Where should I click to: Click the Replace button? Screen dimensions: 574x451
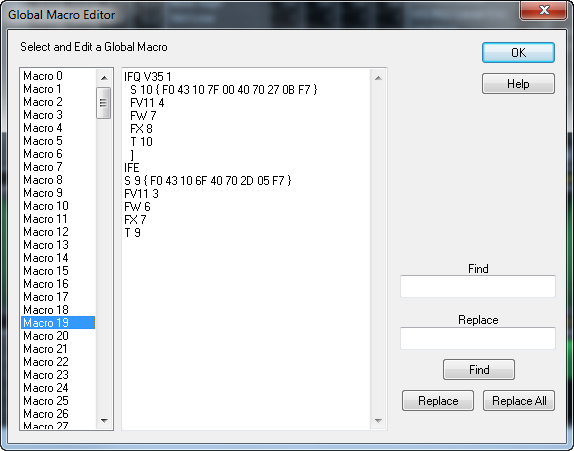[x=438, y=401]
